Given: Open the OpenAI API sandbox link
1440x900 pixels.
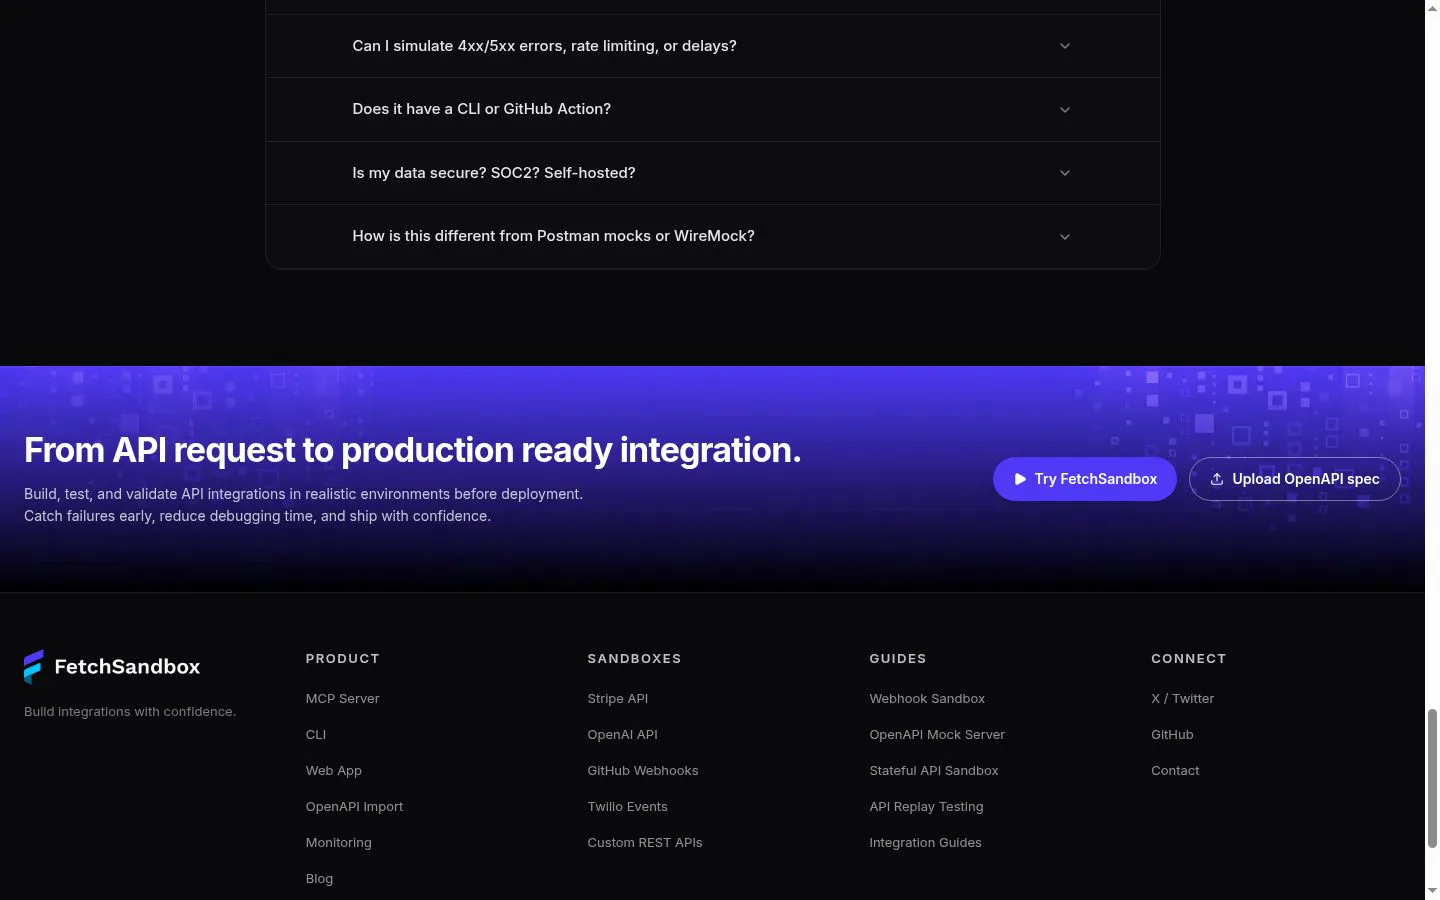Looking at the screenshot, I should point(623,735).
